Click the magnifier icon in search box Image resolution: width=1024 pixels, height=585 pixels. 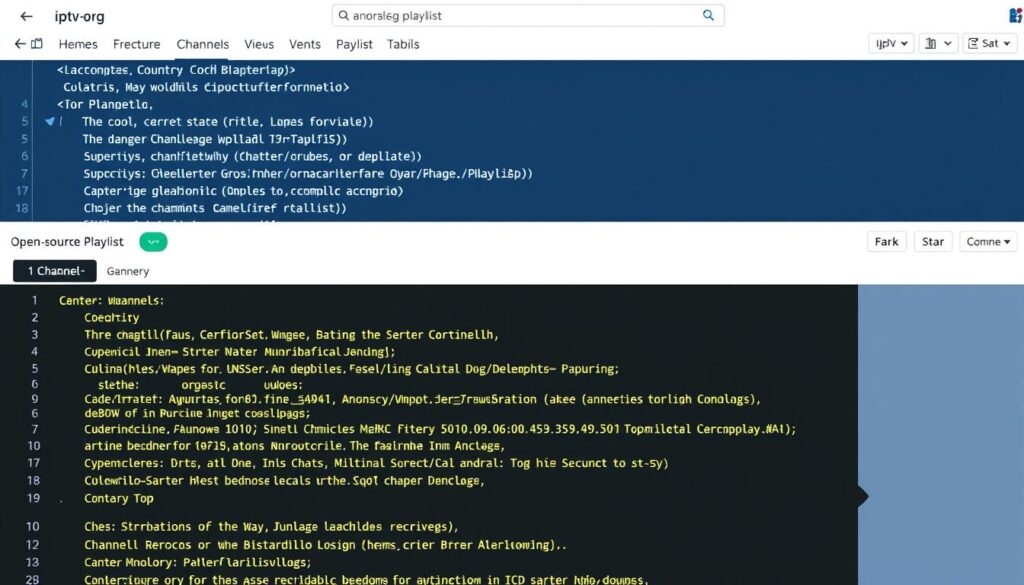point(708,16)
